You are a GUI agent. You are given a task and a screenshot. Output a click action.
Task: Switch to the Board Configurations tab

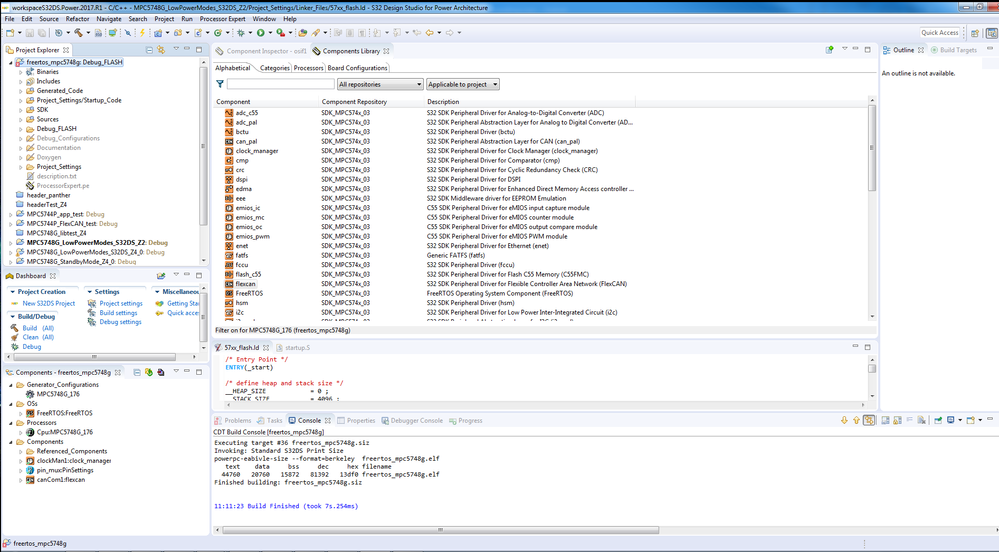[x=357, y=68]
